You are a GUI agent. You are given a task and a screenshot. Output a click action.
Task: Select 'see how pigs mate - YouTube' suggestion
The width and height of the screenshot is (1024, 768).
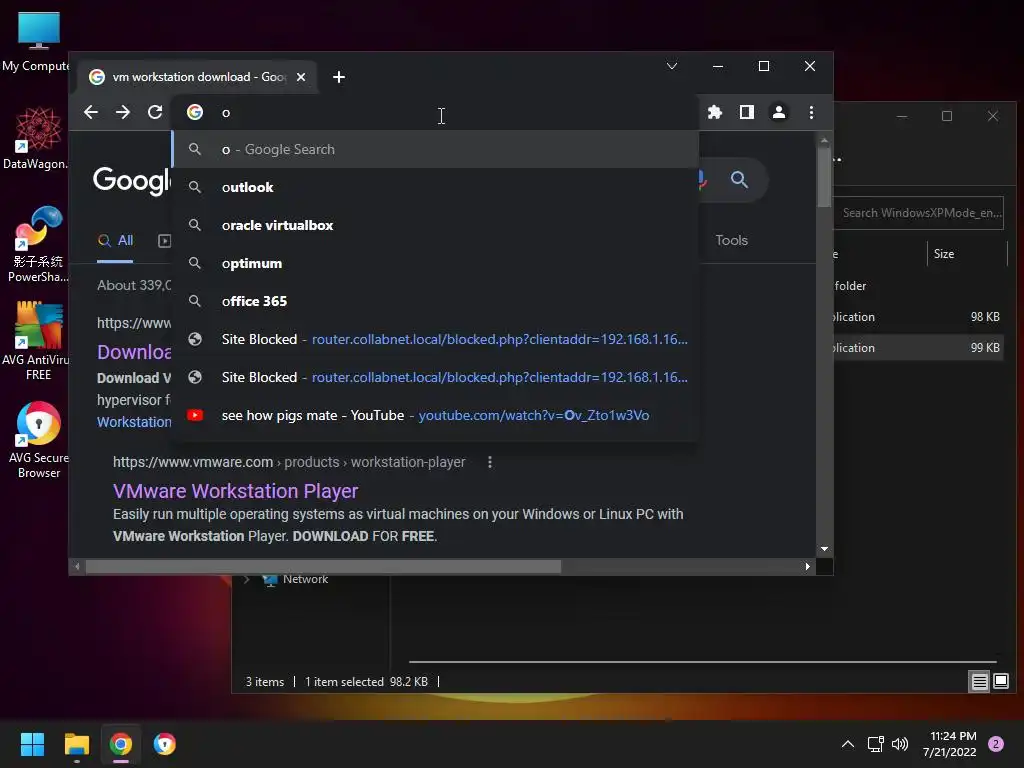click(436, 415)
